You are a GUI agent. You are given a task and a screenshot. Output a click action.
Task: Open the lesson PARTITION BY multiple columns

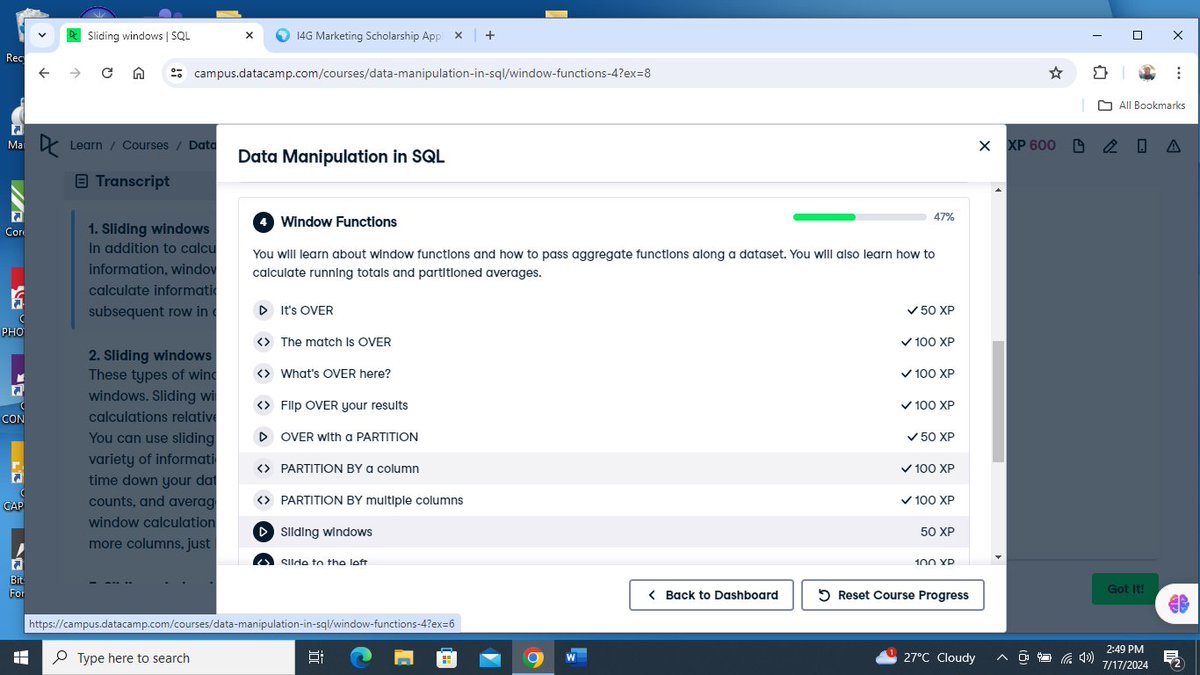point(372,500)
